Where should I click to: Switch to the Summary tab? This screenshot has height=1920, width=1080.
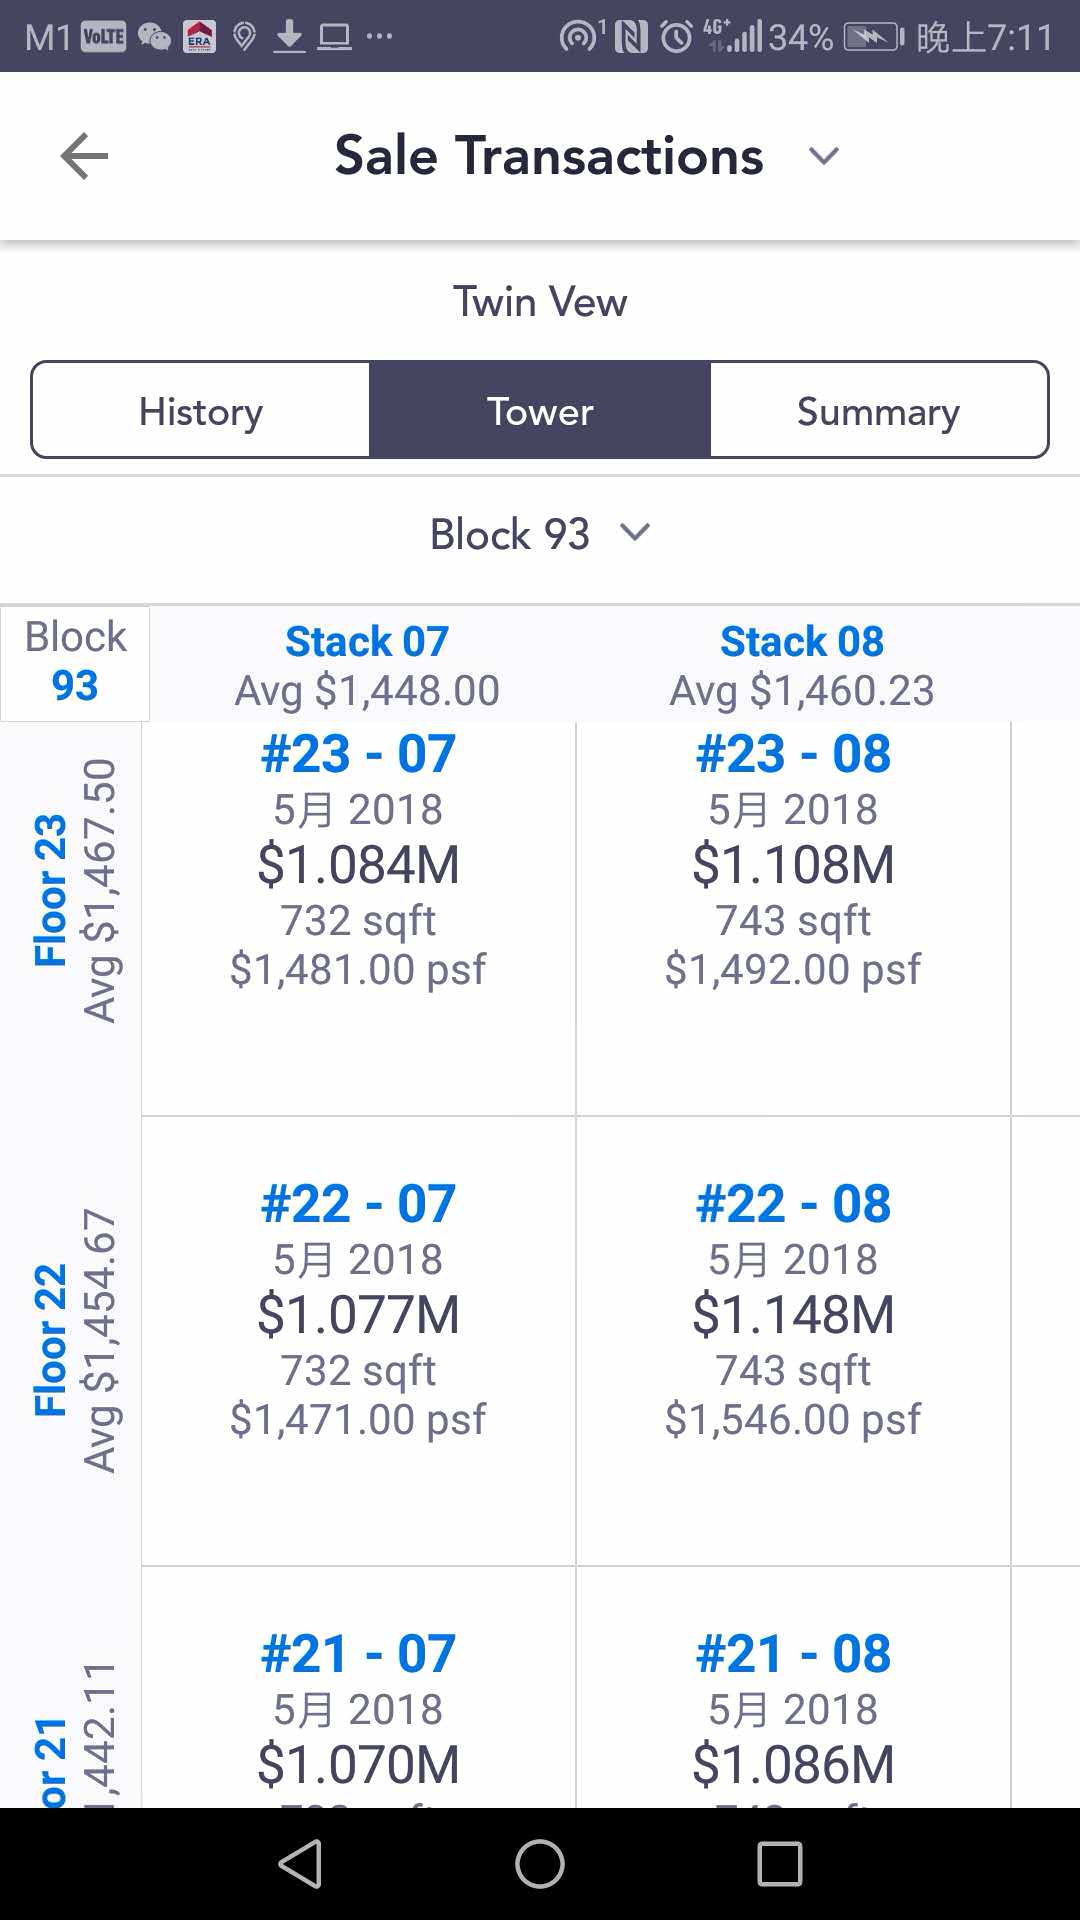point(878,411)
